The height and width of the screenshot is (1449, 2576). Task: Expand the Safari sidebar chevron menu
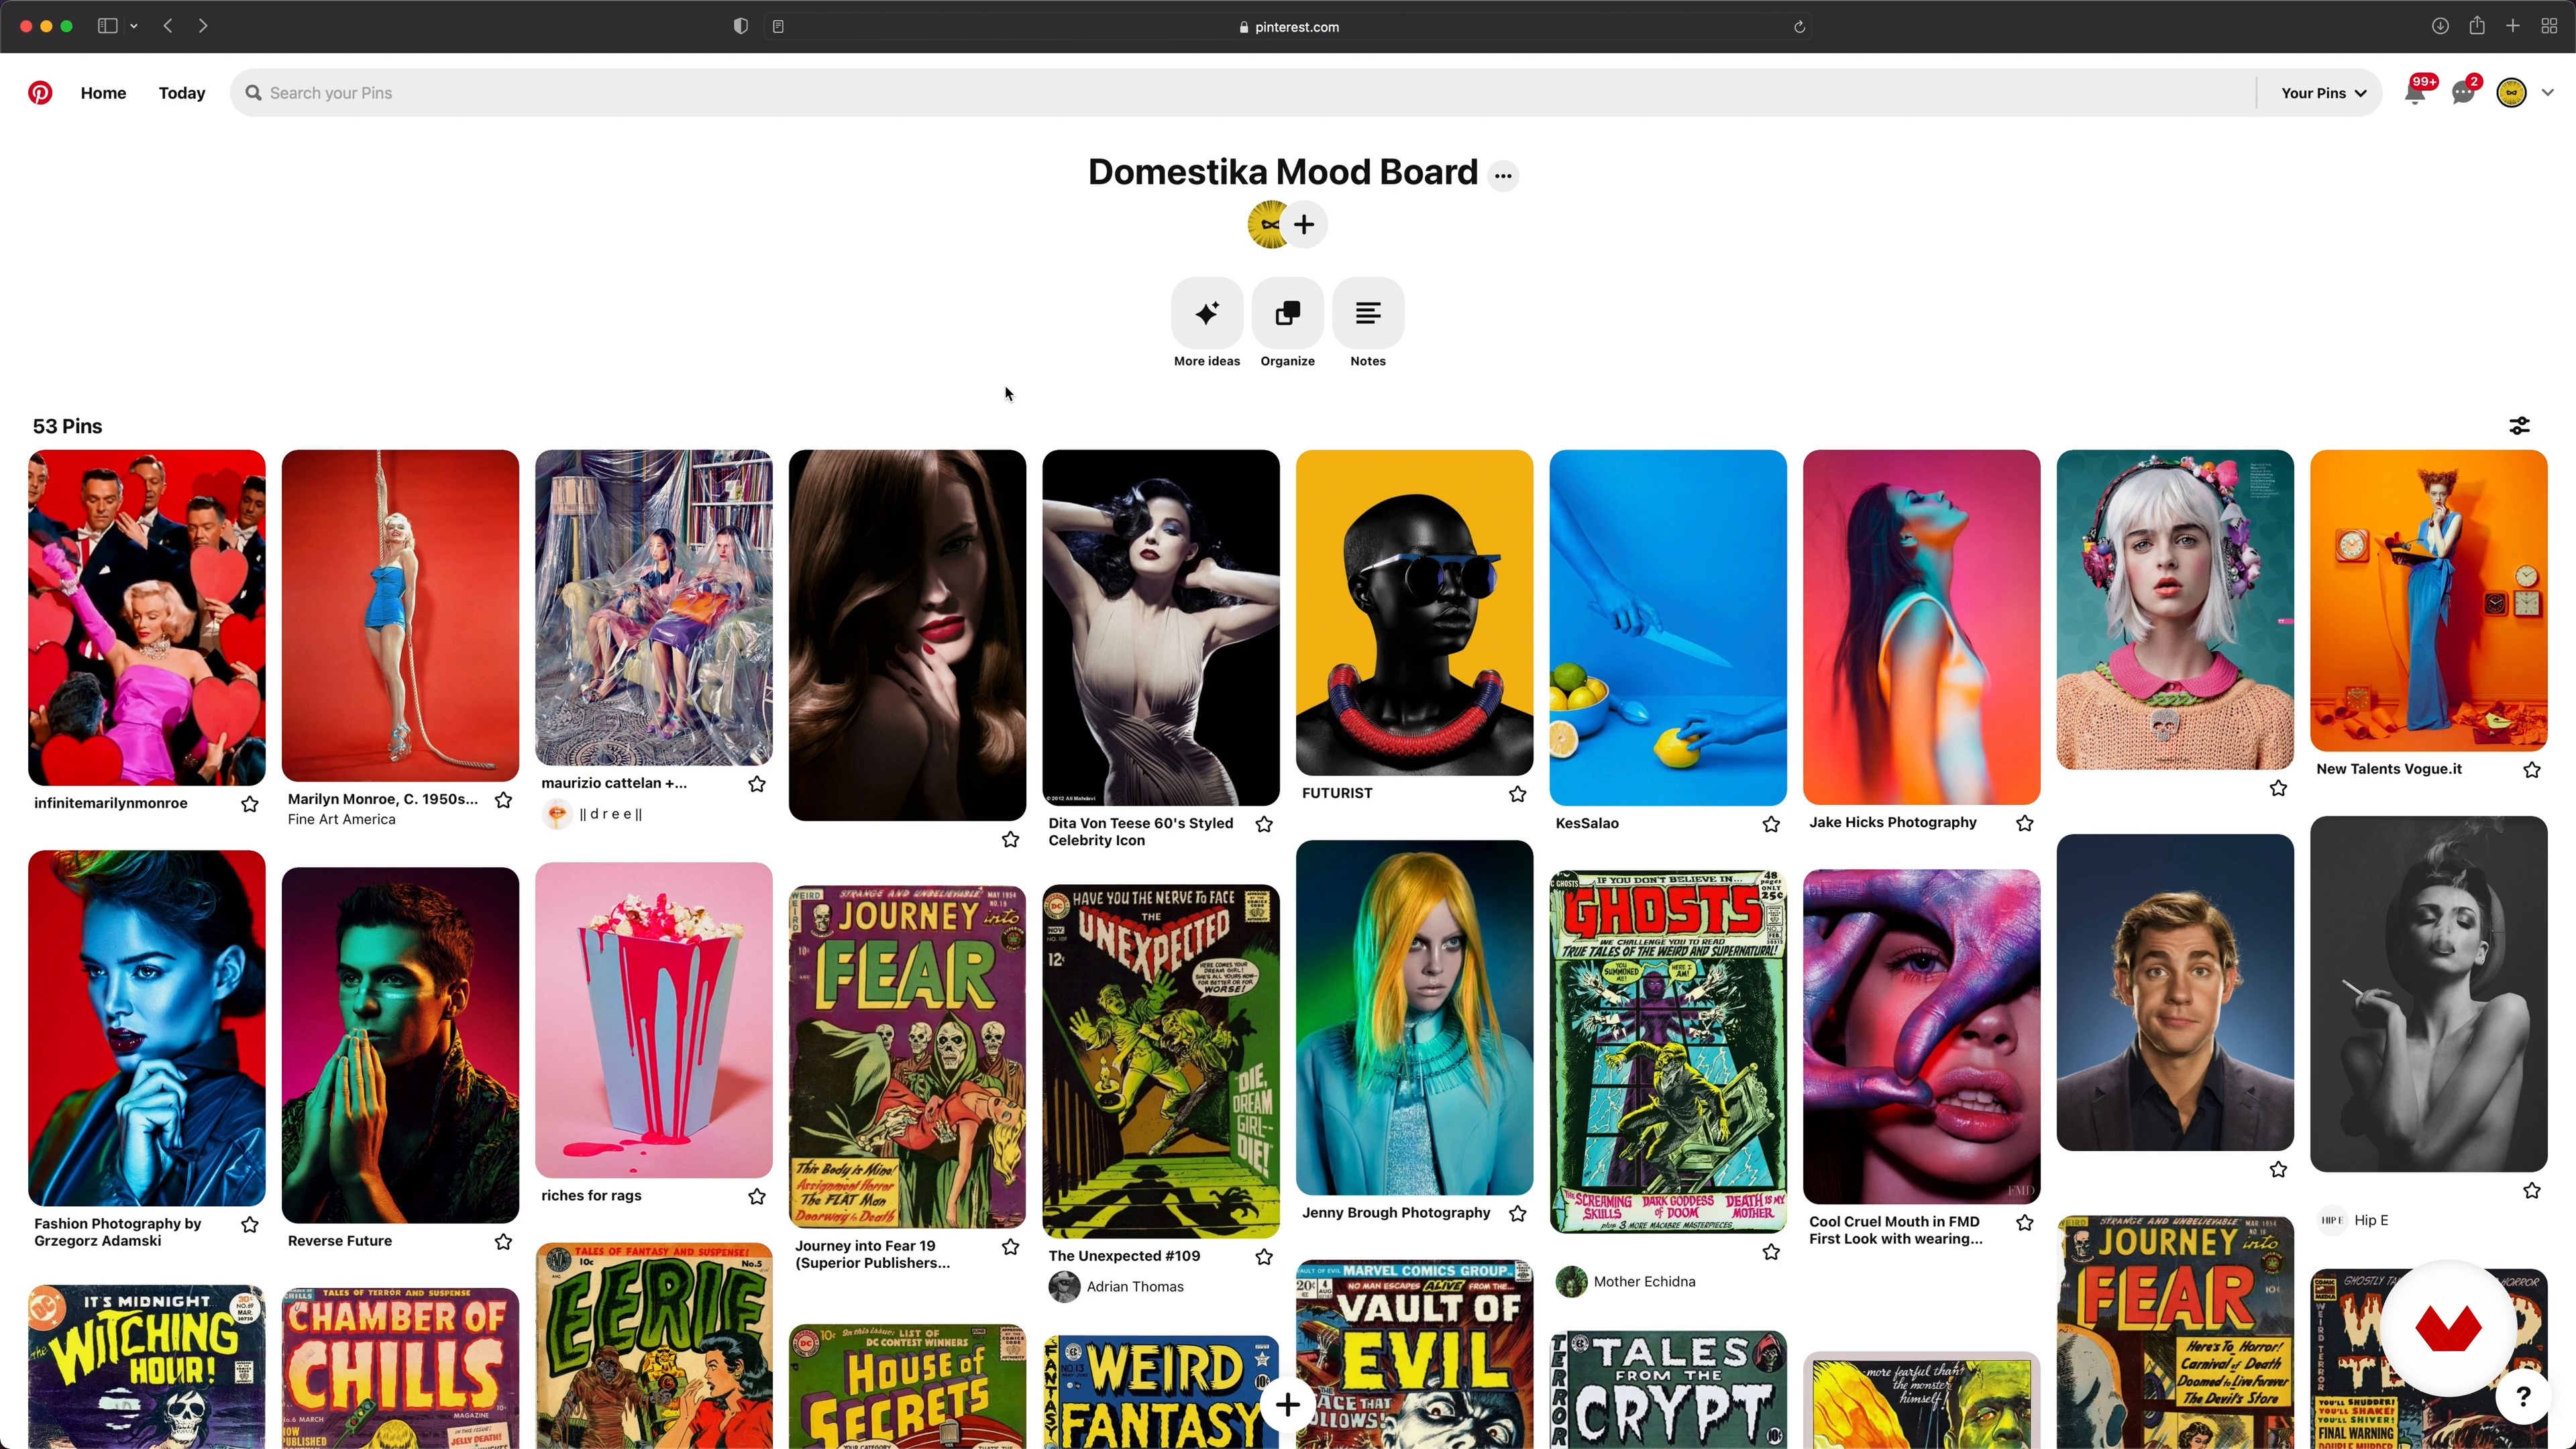coord(134,26)
